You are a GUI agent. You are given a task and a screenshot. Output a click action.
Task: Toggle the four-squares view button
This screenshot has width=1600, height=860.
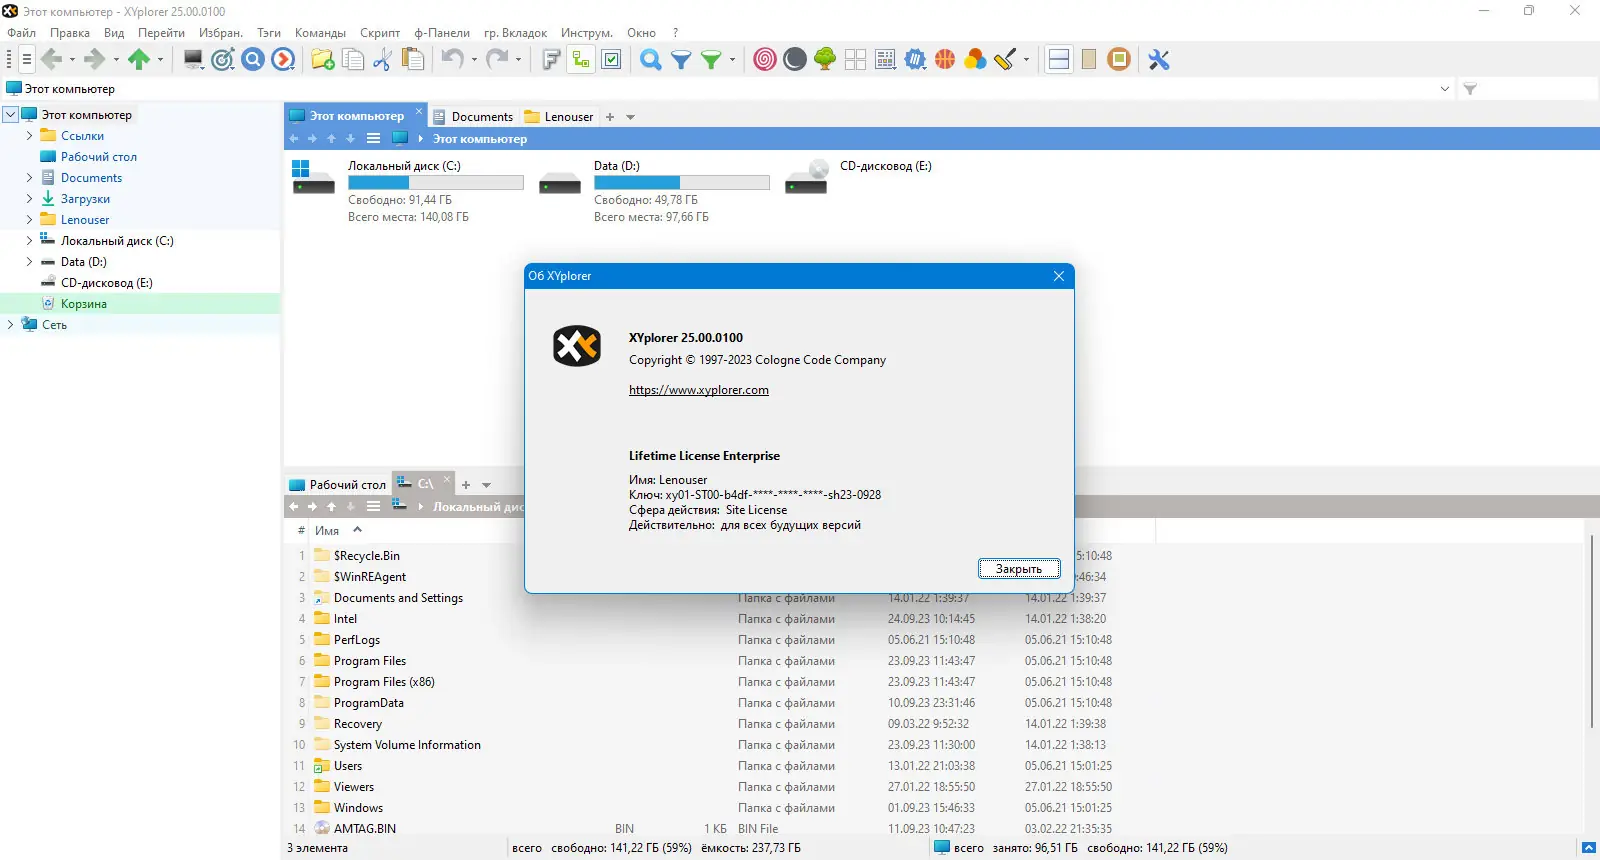point(855,60)
